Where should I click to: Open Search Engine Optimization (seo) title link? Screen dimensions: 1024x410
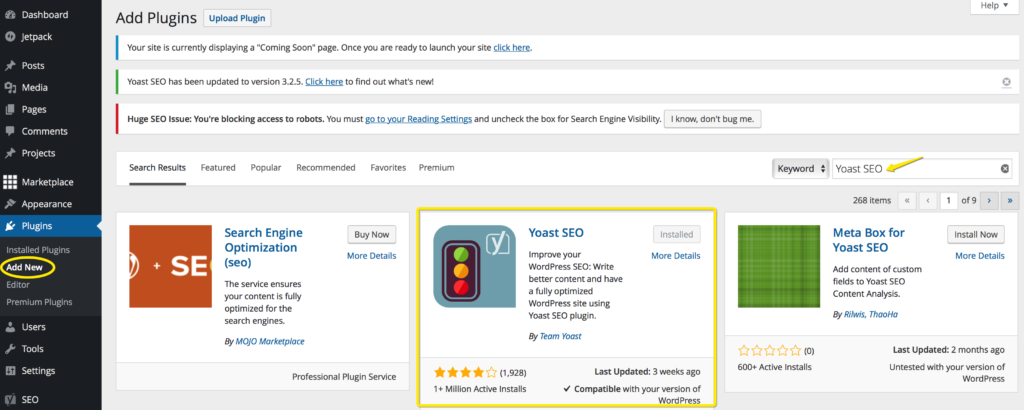[264, 248]
